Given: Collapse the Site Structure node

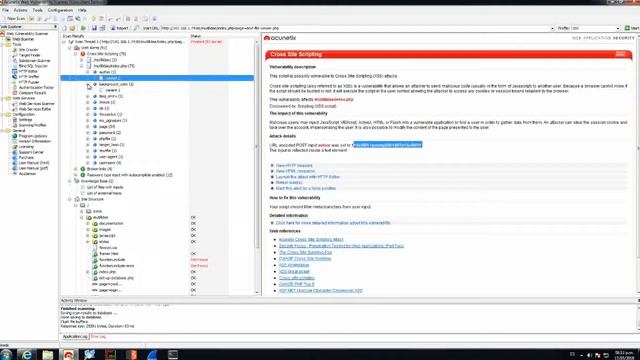Looking at the screenshot, I should point(70,199).
